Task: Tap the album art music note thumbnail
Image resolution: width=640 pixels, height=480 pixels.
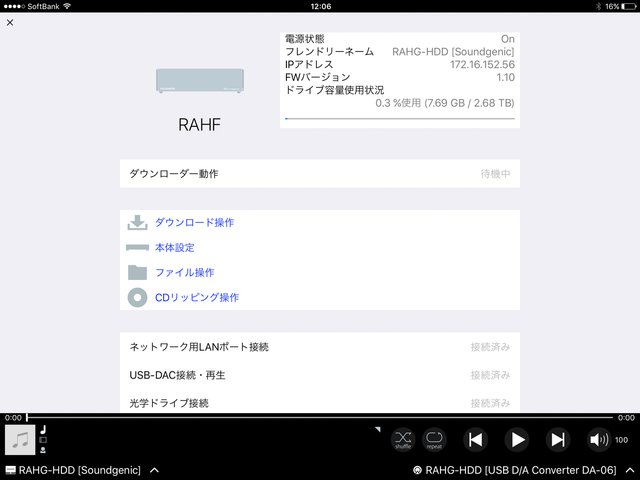Action: click(20, 439)
